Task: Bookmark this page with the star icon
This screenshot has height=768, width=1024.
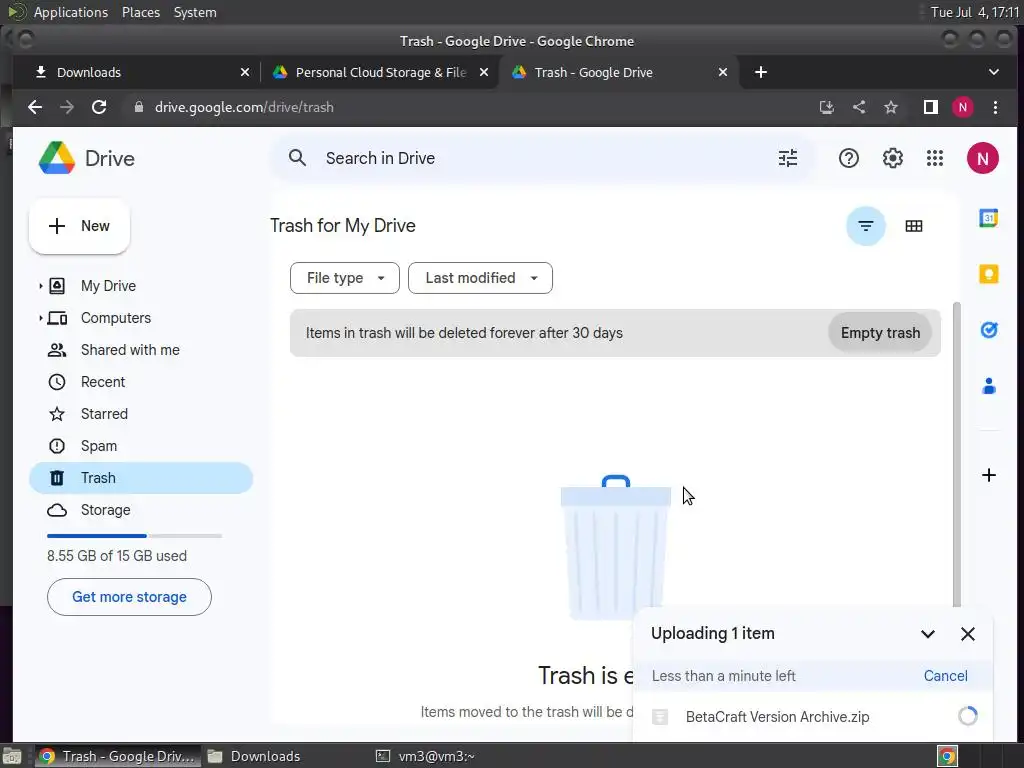Action: (x=891, y=107)
